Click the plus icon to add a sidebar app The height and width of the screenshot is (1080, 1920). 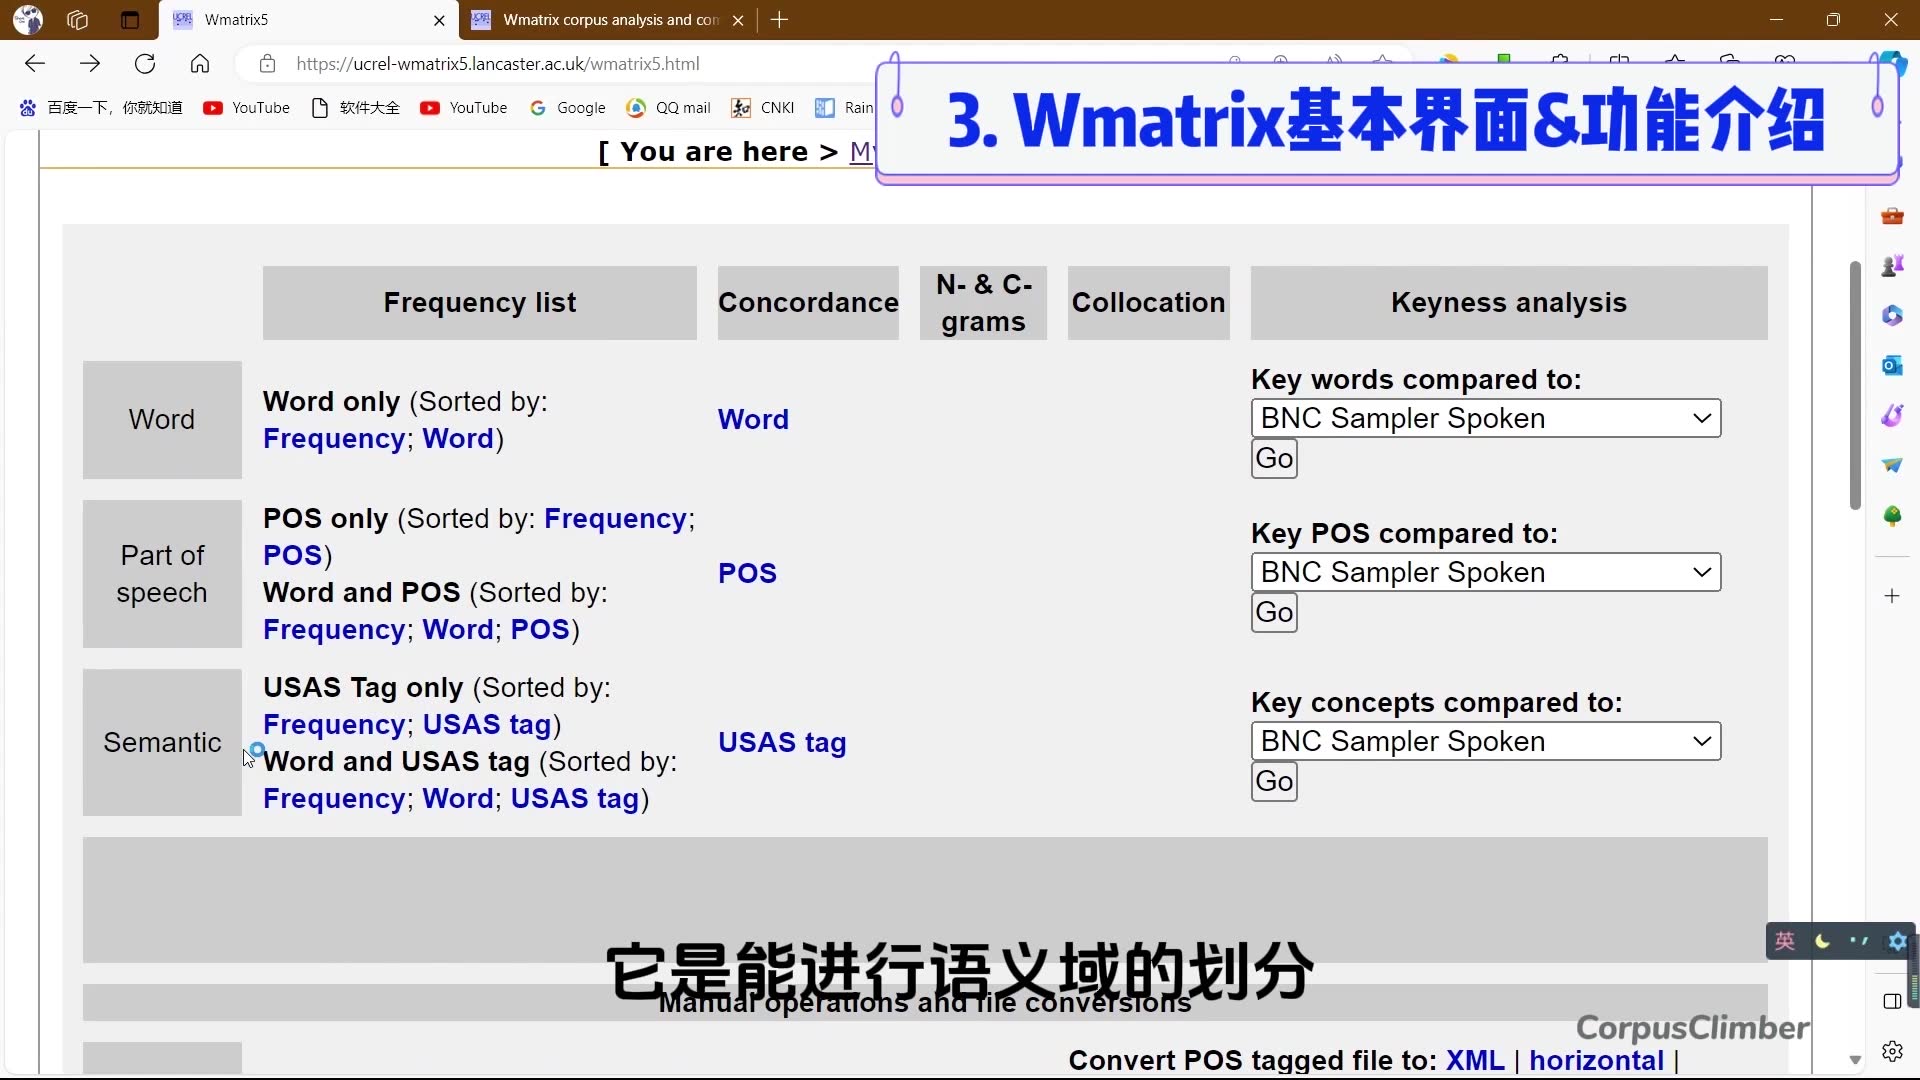coord(1893,596)
